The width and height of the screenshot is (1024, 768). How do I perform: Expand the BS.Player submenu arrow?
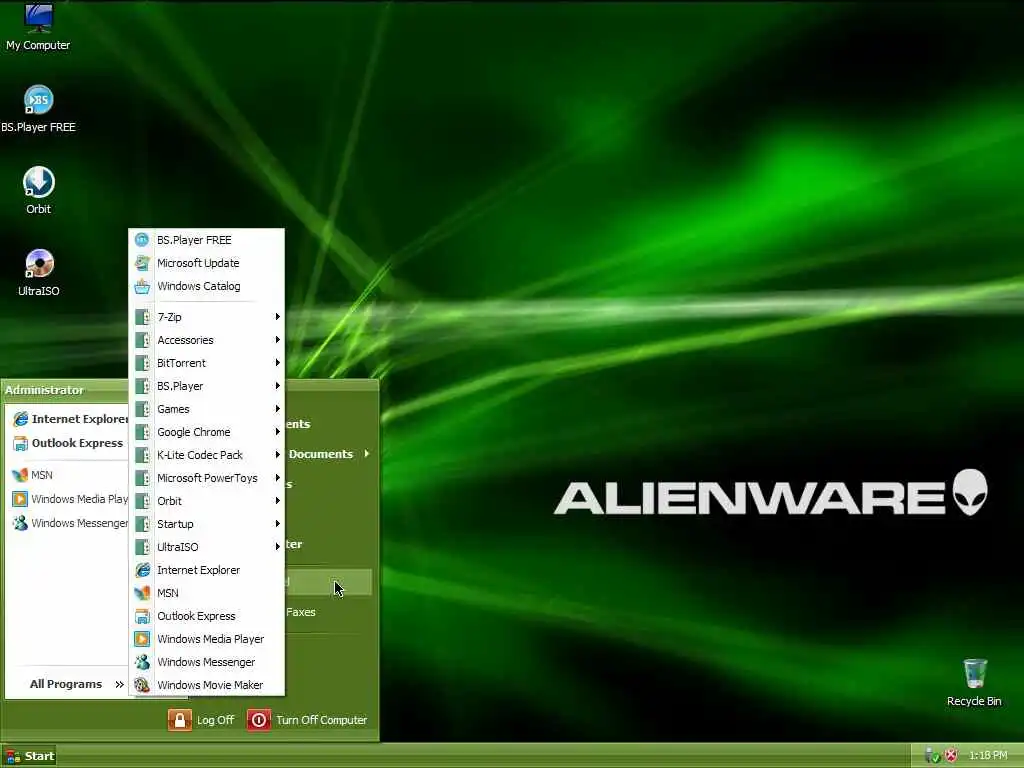click(278, 386)
